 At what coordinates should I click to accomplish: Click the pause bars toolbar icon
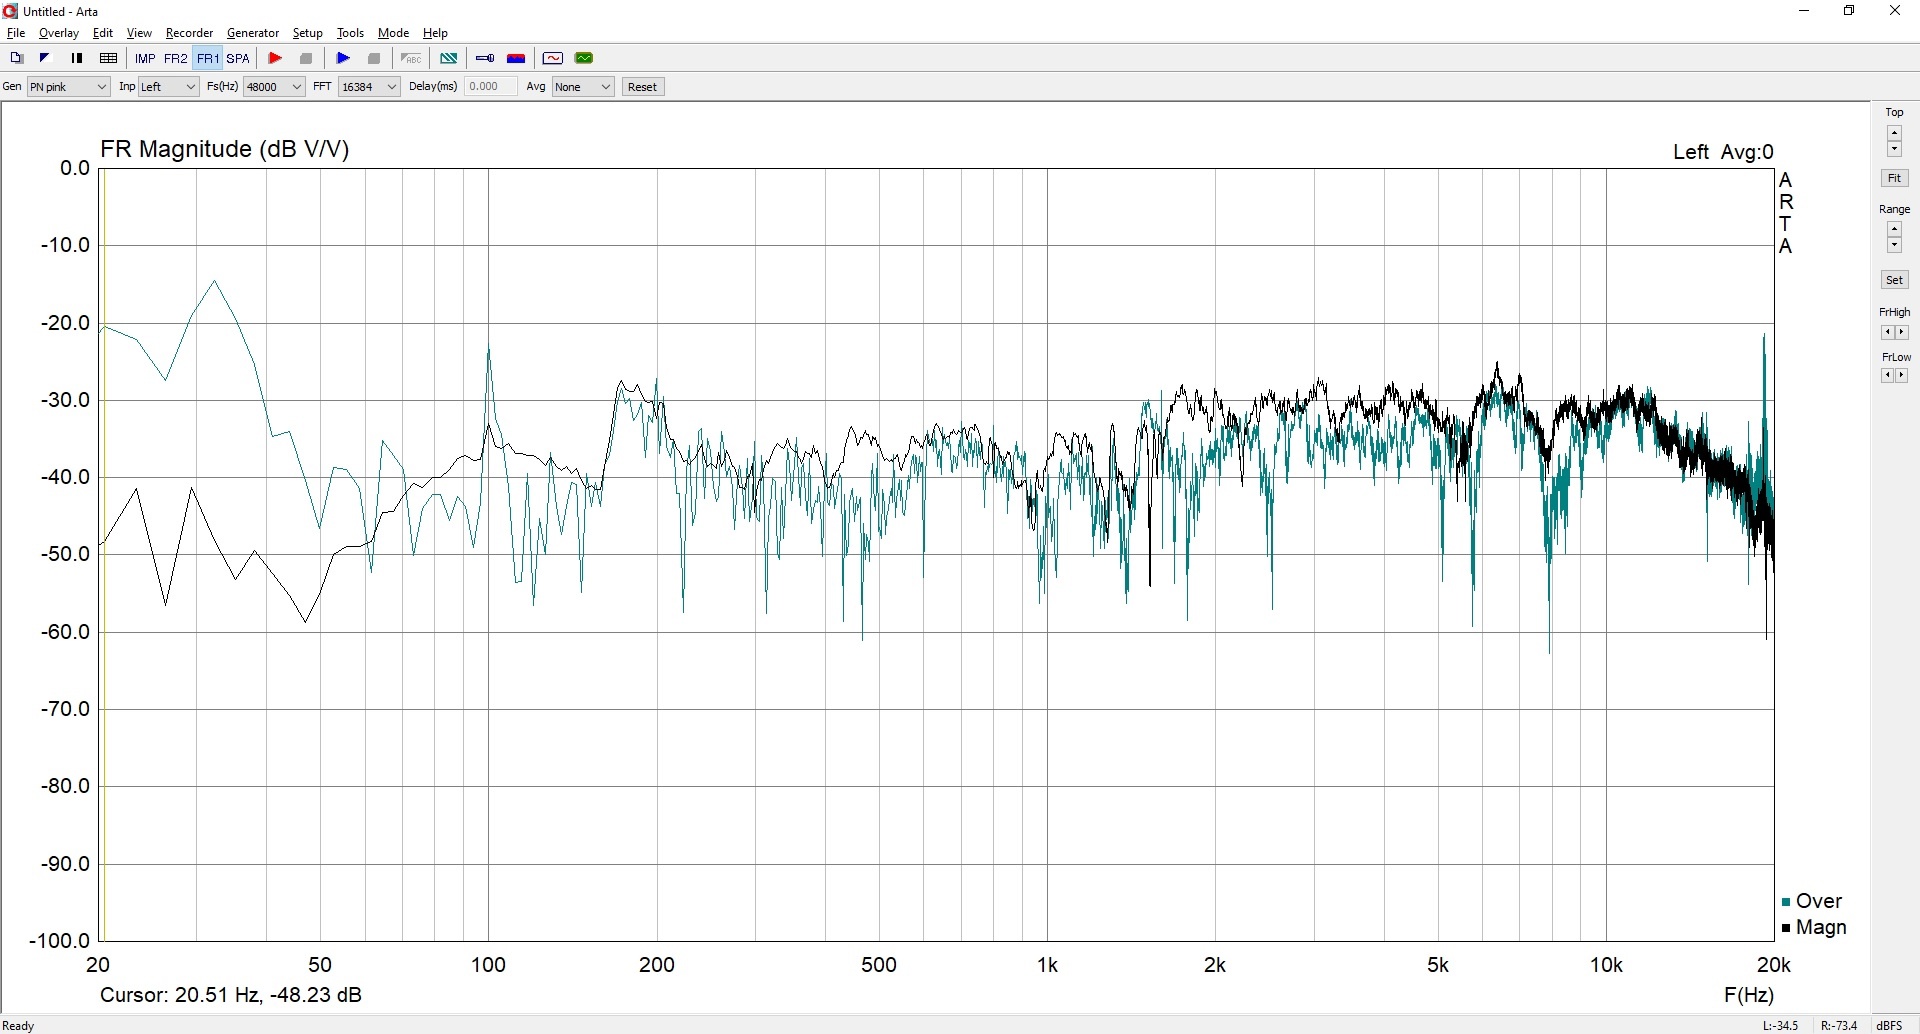tap(77, 58)
